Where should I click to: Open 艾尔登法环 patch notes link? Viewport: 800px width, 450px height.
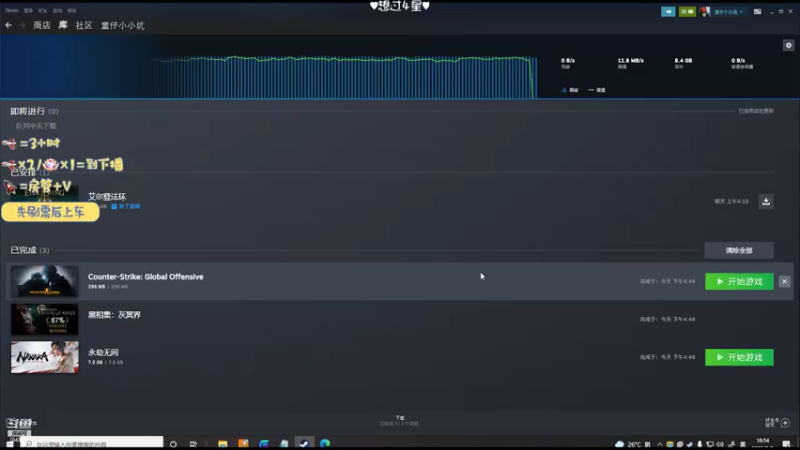126,206
